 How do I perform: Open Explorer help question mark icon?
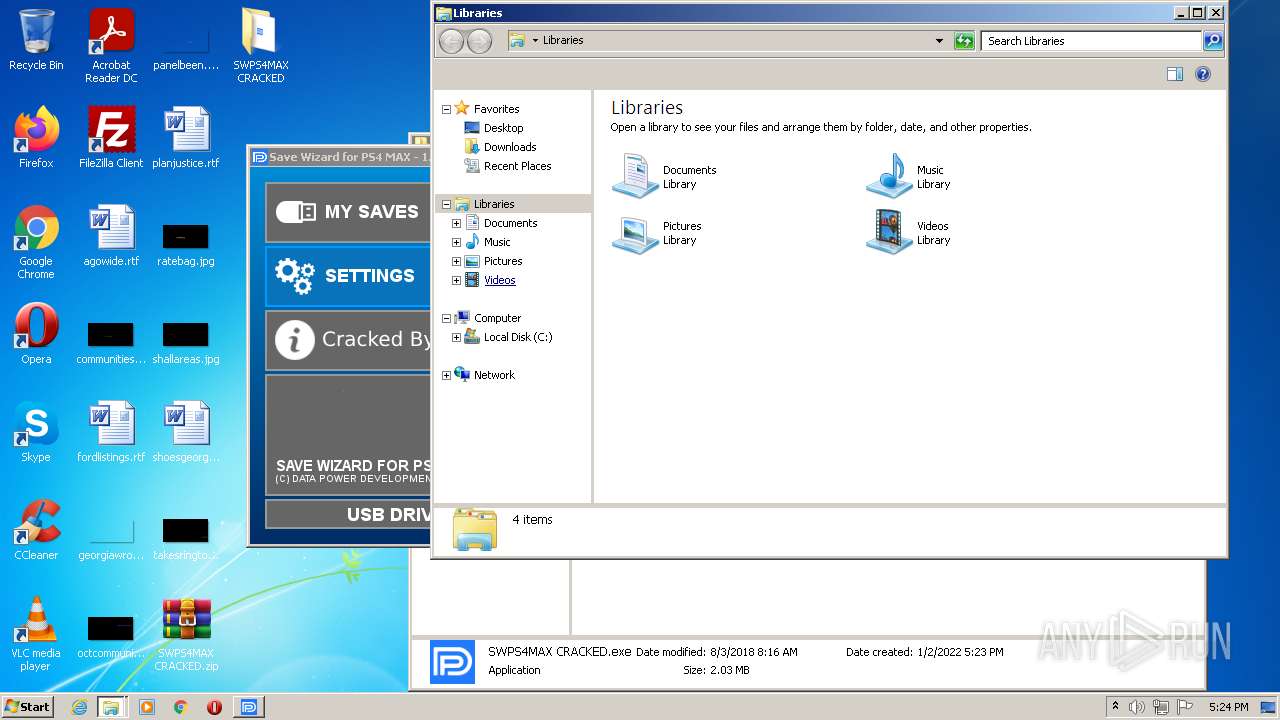click(1203, 74)
